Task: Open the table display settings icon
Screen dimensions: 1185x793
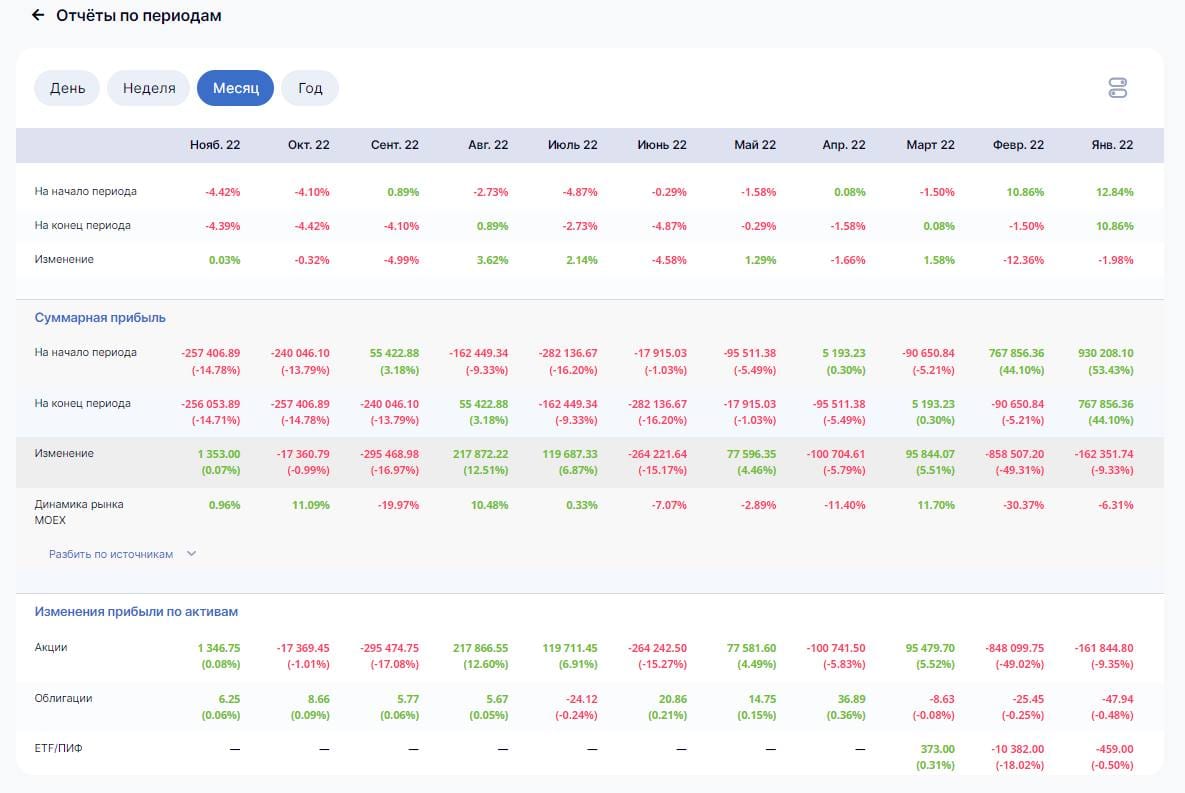Action: click(1117, 88)
